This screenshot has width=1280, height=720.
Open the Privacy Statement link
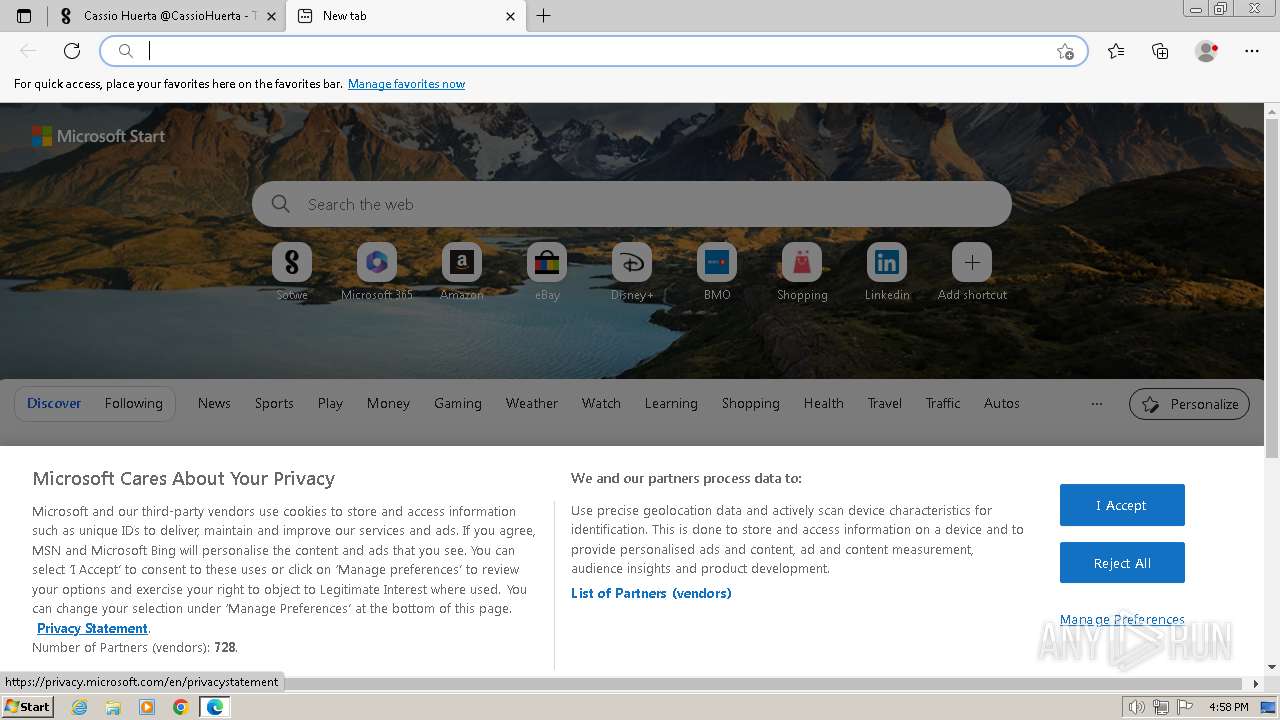coord(92,628)
